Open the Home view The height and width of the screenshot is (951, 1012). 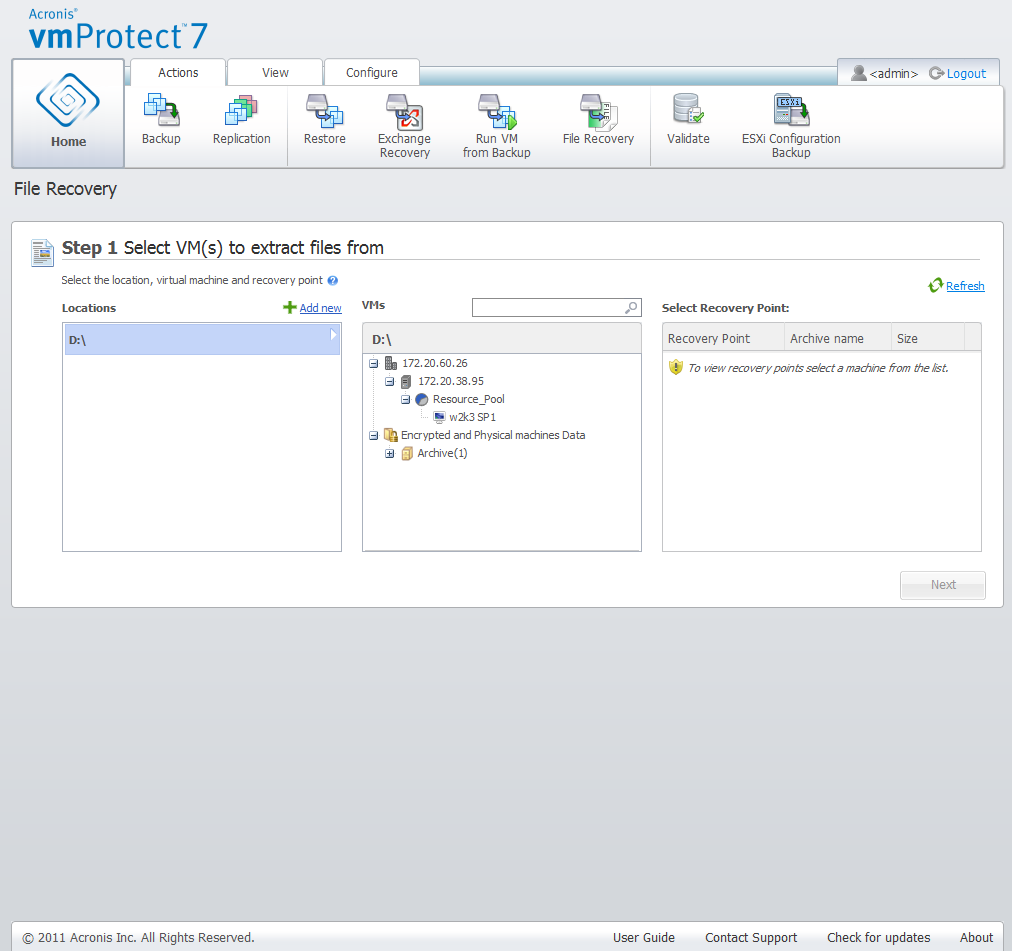[x=68, y=114]
